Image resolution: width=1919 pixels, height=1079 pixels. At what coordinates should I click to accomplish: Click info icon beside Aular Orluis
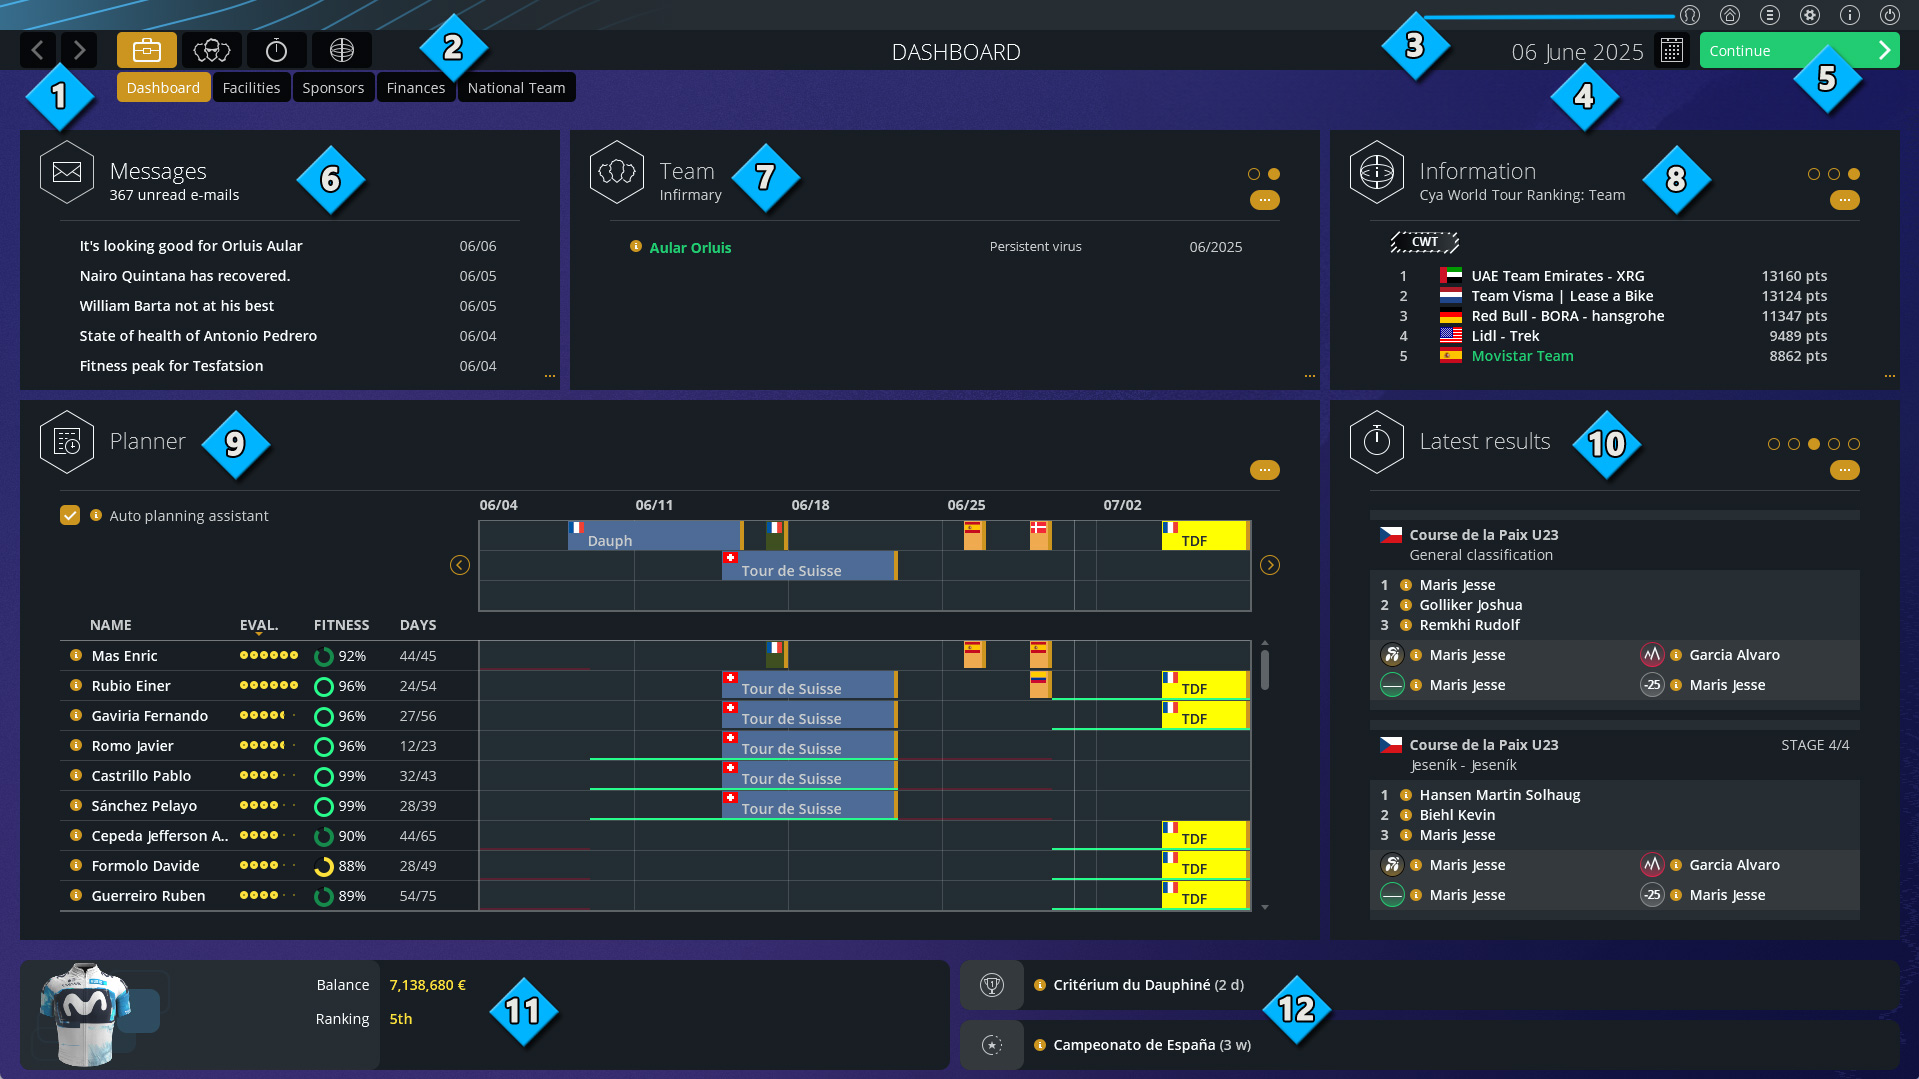tap(636, 247)
